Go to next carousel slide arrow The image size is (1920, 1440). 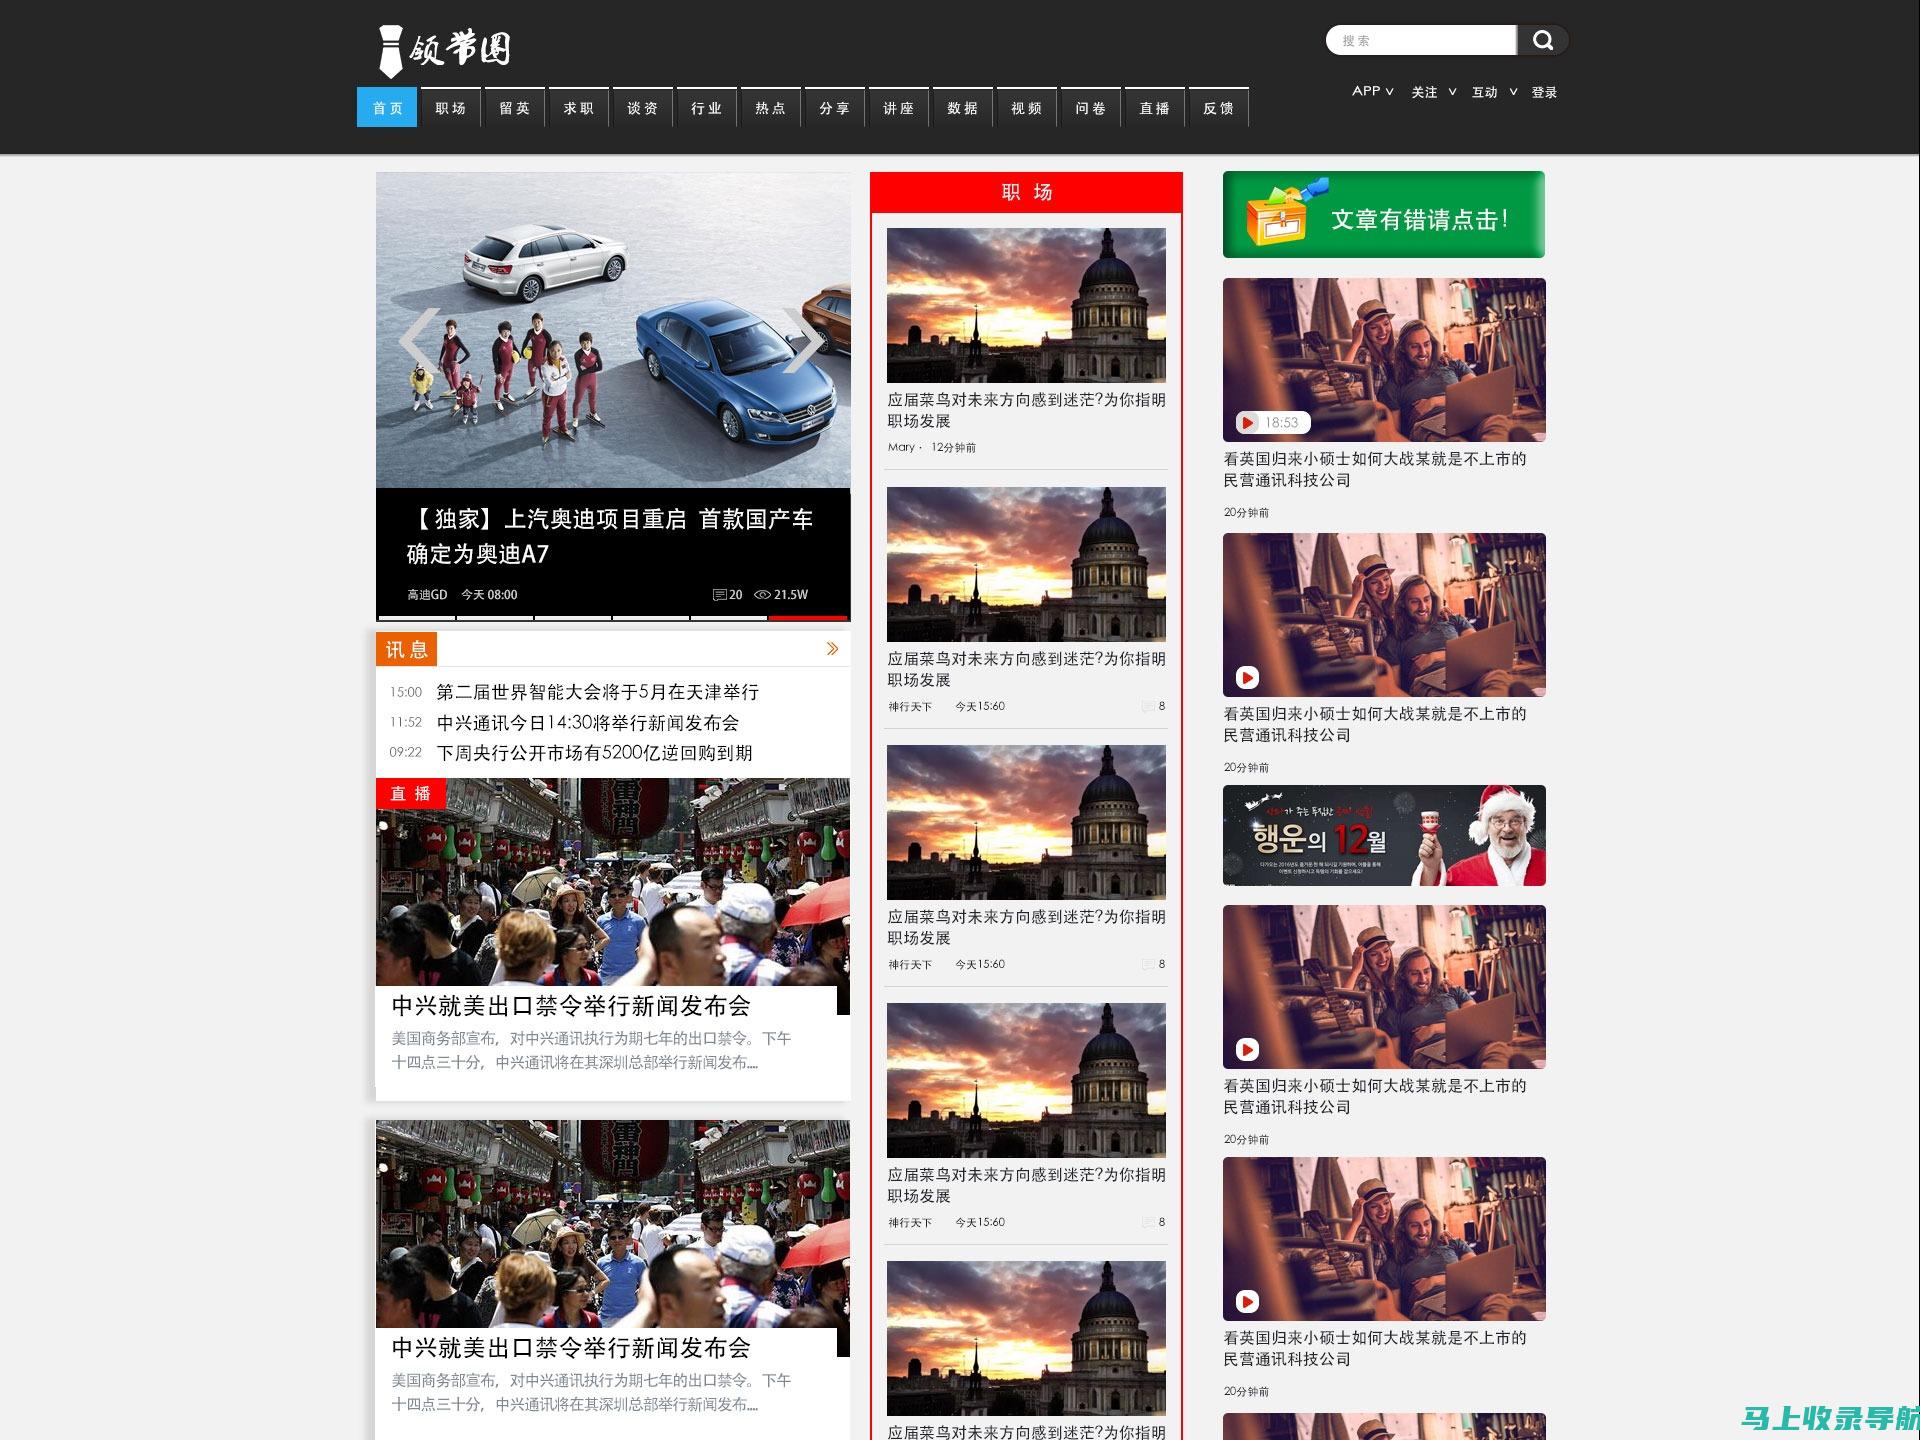pos(803,341)
